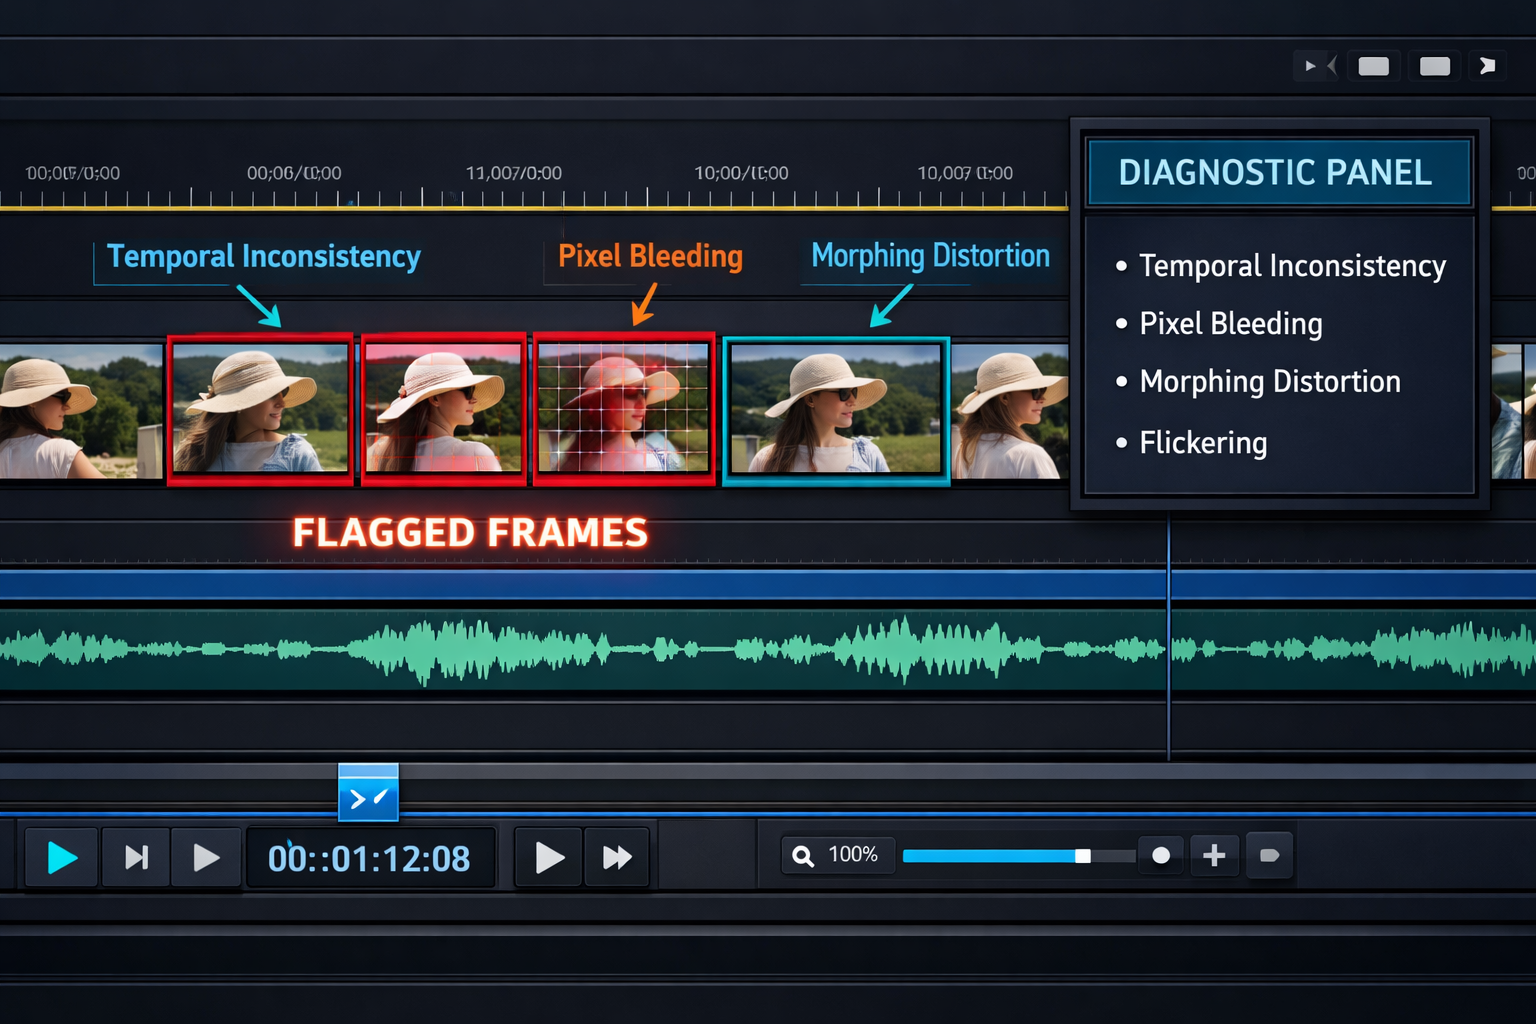Enable the first rectangle toggle in the top-right toolbar
This screenshot has width=1536, height=1024.
point(1373,65)
